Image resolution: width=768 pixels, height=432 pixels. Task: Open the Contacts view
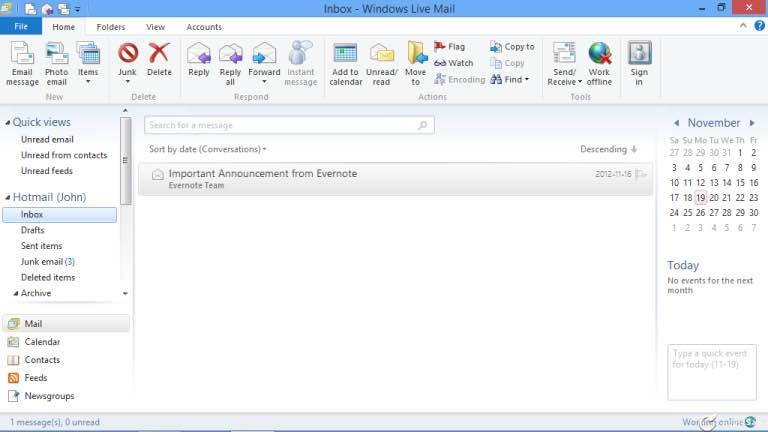(33, 360)
